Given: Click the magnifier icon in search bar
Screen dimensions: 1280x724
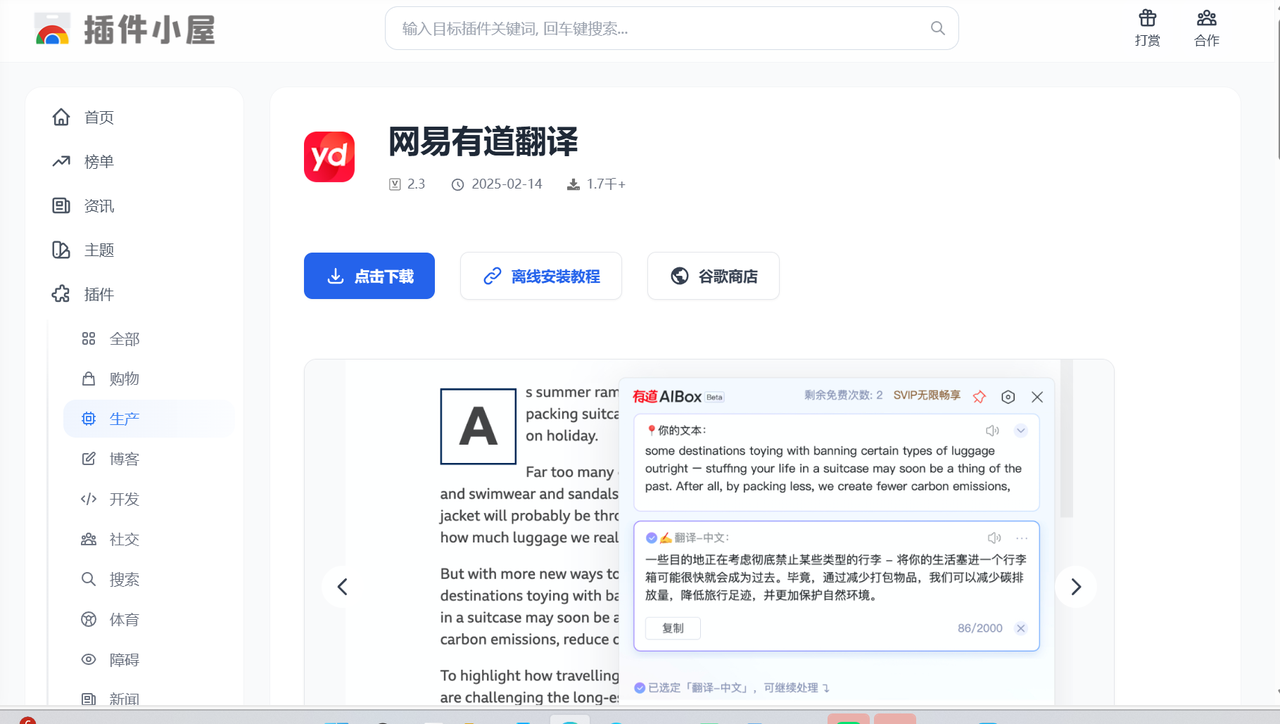Looking at the screenshot, I should pyautogui.click(x=937, y=28).
